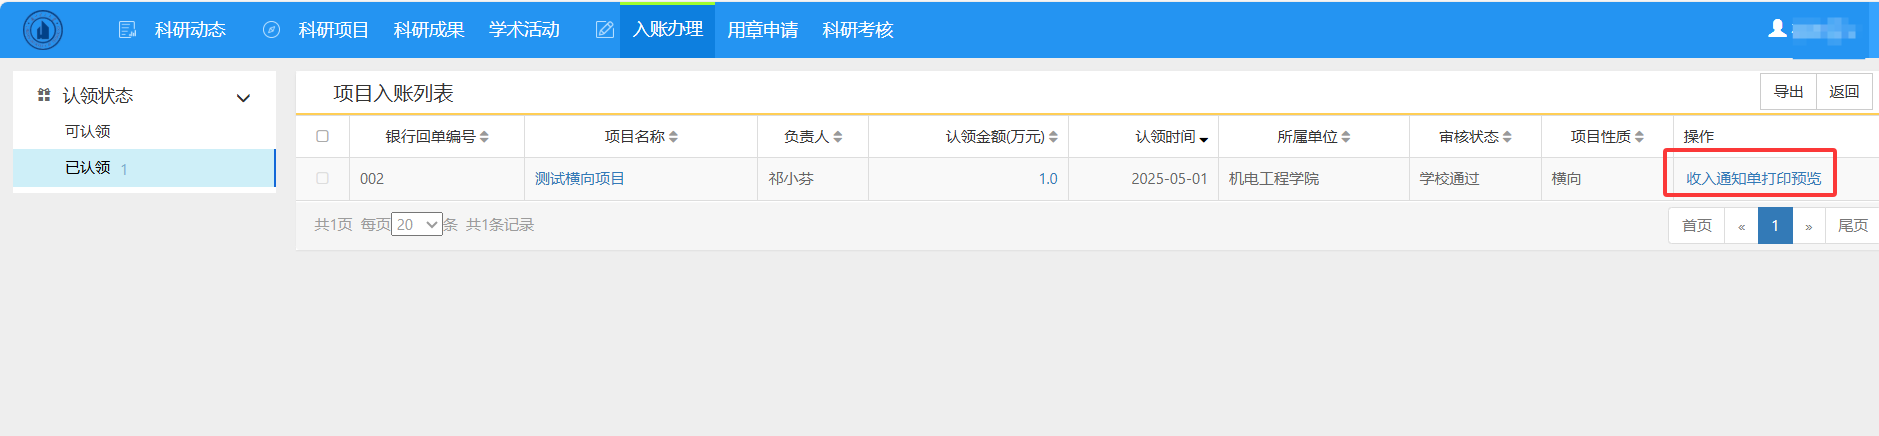Click the edit icon beside 入账办理
Viewport: 1879px width, 436px height.
pos(604,30)
